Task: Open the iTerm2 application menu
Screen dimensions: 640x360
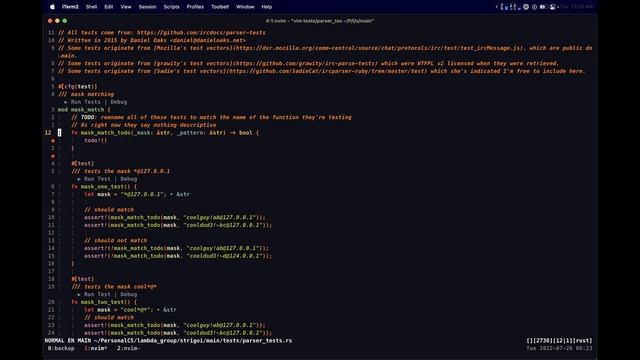Action: (70, 7)
